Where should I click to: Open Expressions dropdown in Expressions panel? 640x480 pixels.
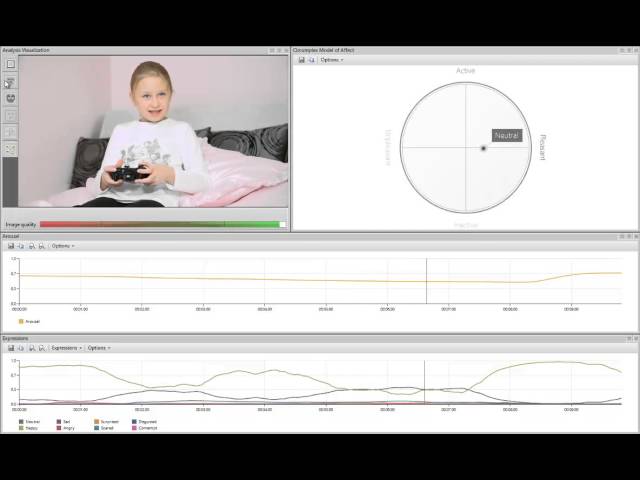tap(67, 348)
